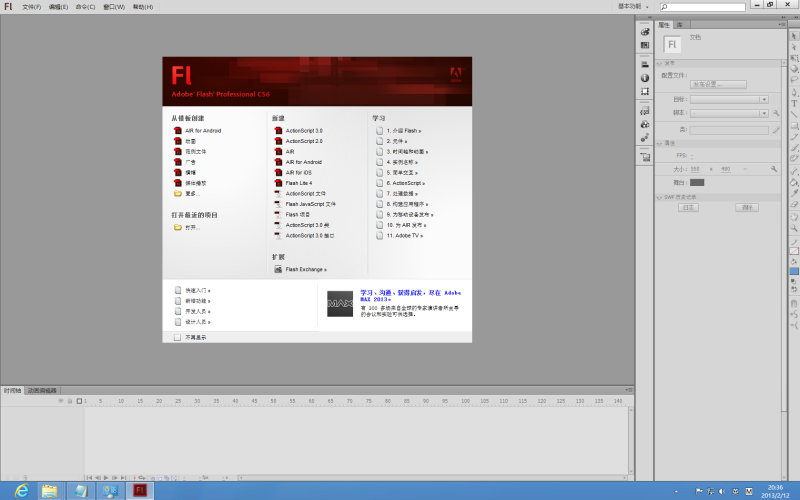Toggle show all layers as outlines
Screen dimensions: 800x500
pyautogui.click(x=79, y=401)
